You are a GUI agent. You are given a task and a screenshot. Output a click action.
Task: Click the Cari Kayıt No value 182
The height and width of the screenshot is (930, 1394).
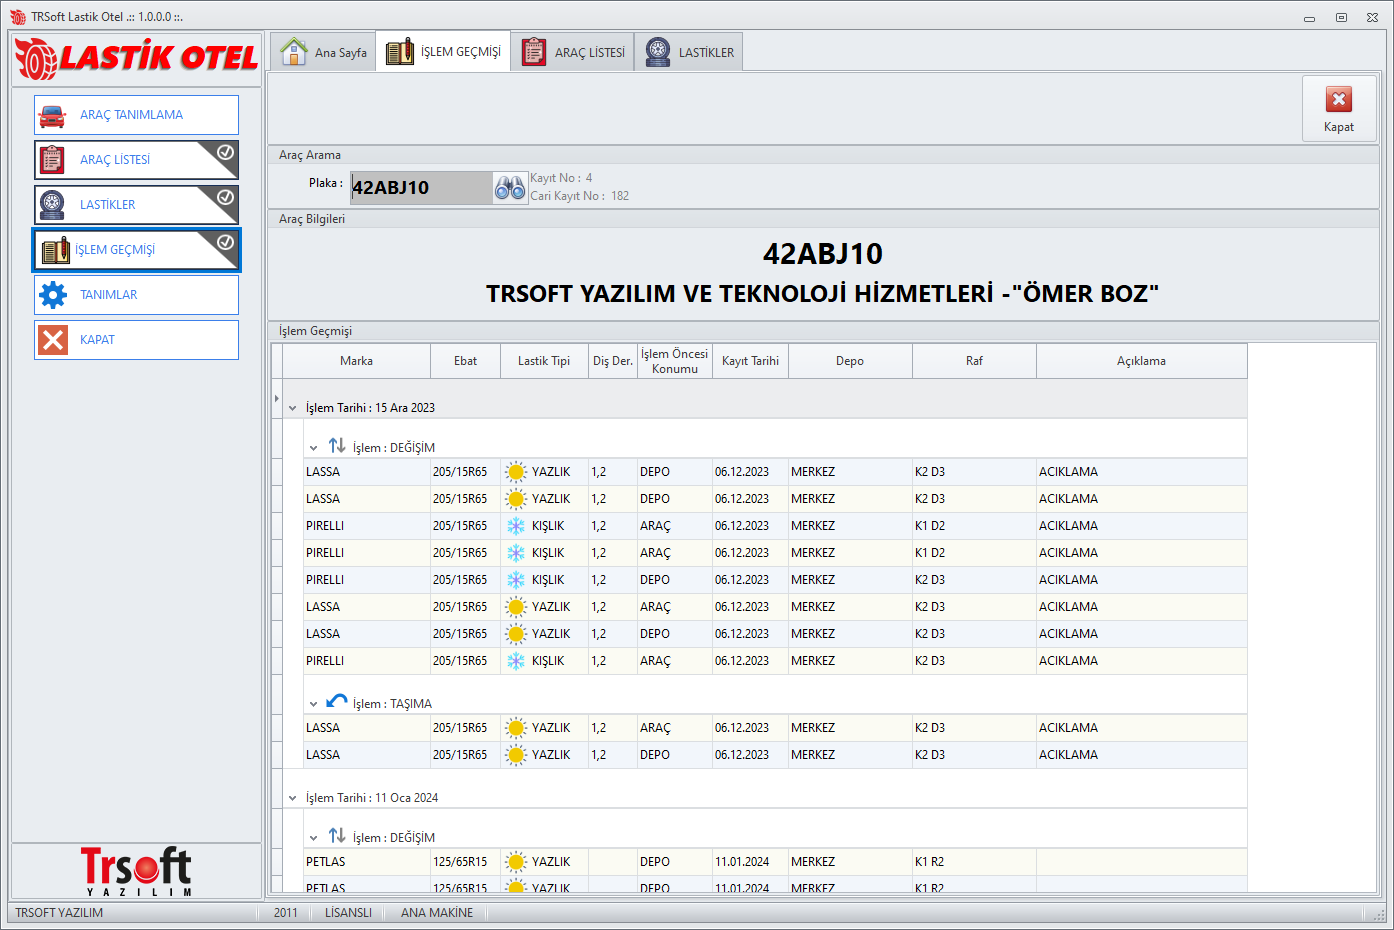tap(620, 196)
